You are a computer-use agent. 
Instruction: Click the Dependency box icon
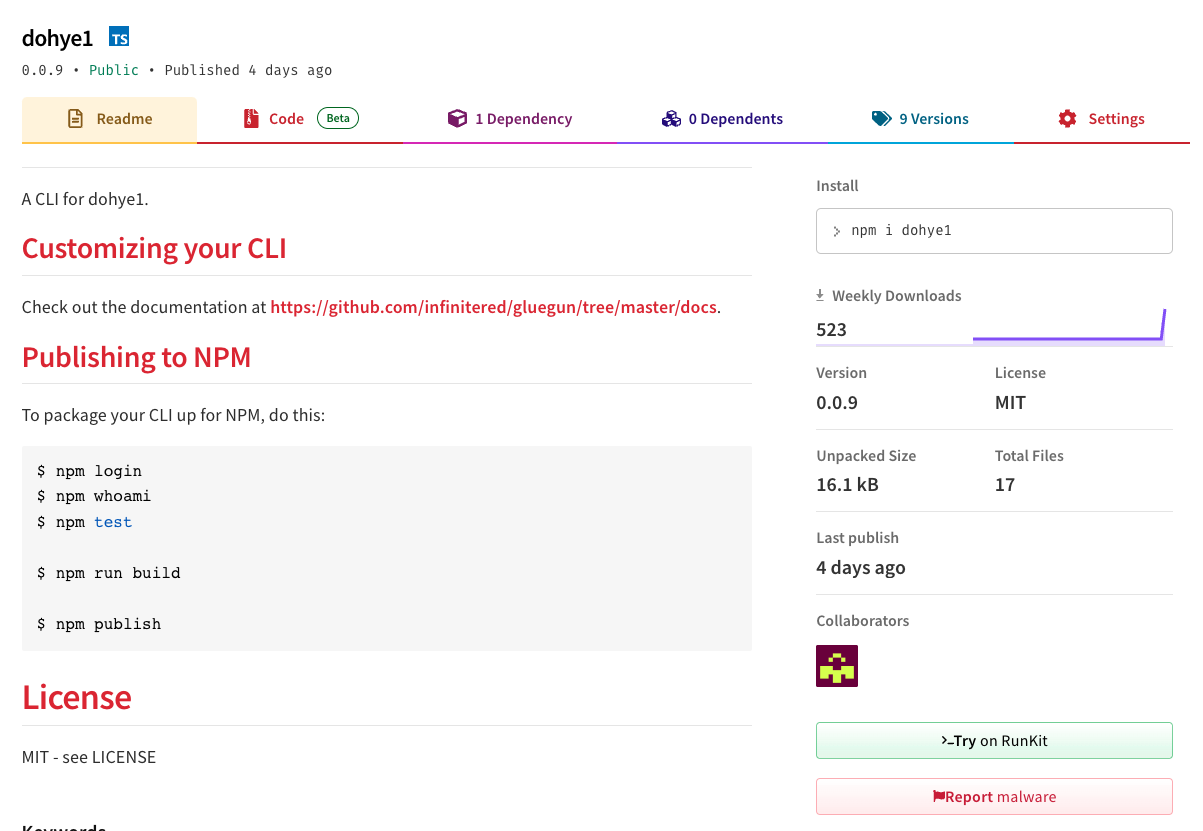(x=457, y=119)
